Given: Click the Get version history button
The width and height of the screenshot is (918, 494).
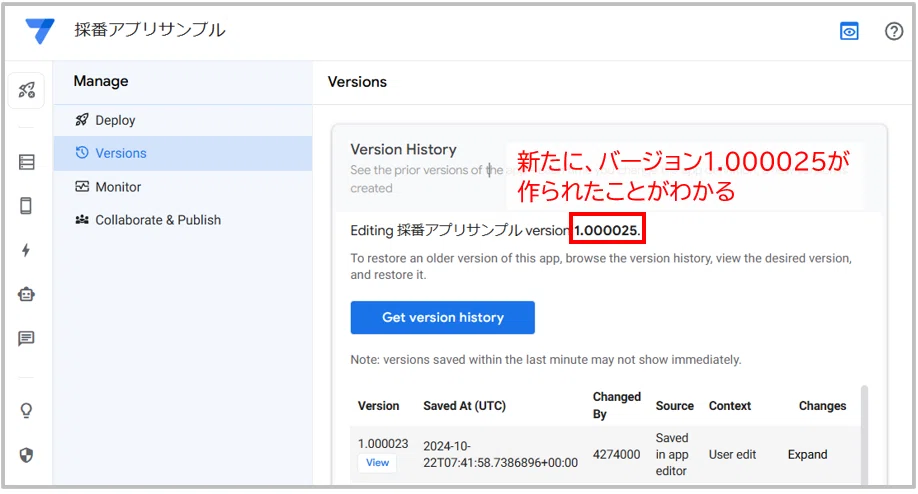Looking at the screenshot, I should 443,317.
